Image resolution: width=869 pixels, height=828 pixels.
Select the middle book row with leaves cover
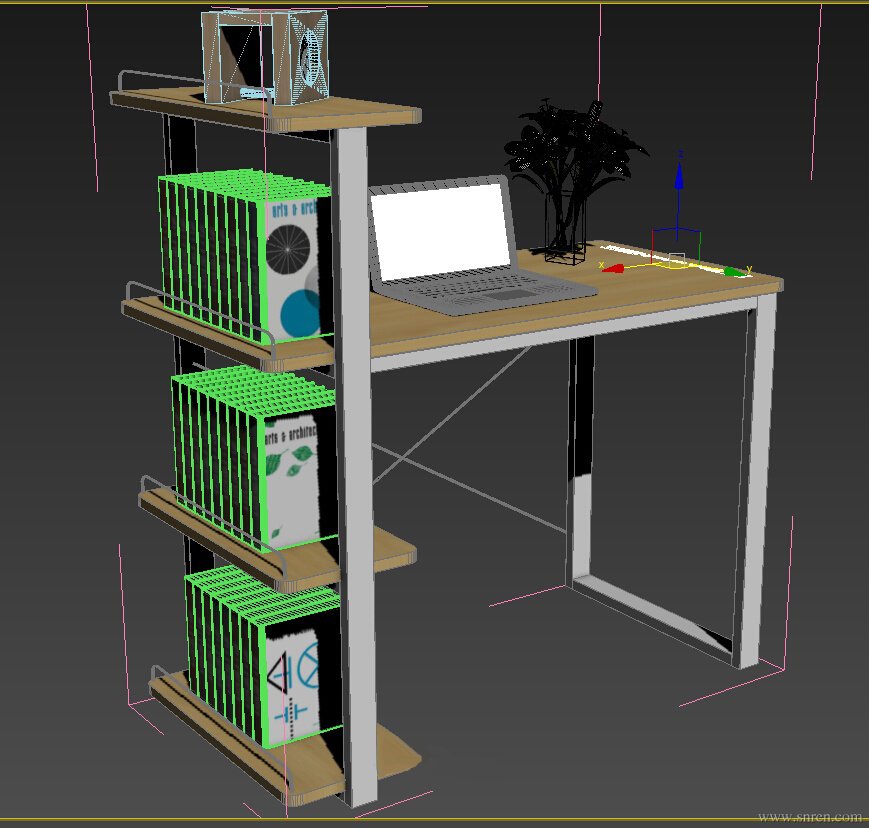(x=254, y=459)
